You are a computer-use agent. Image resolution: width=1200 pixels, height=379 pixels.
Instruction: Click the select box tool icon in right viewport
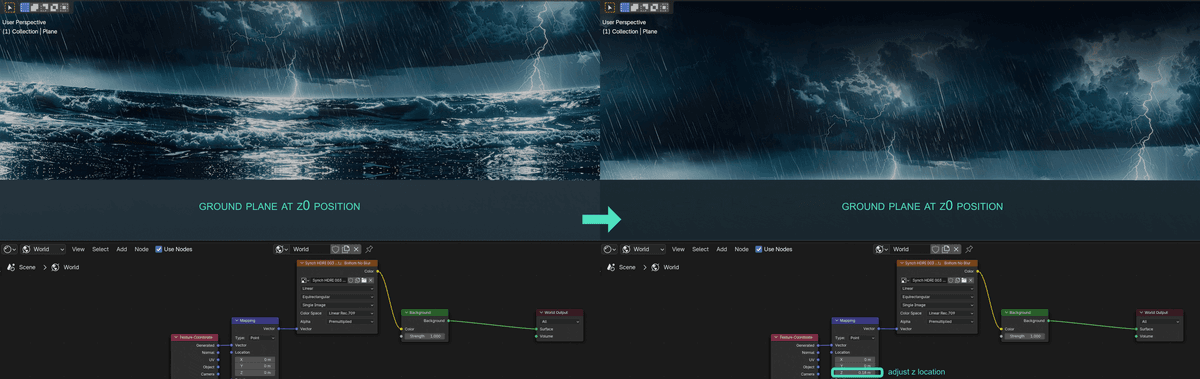pyautogui.click(x=610, y=8)
